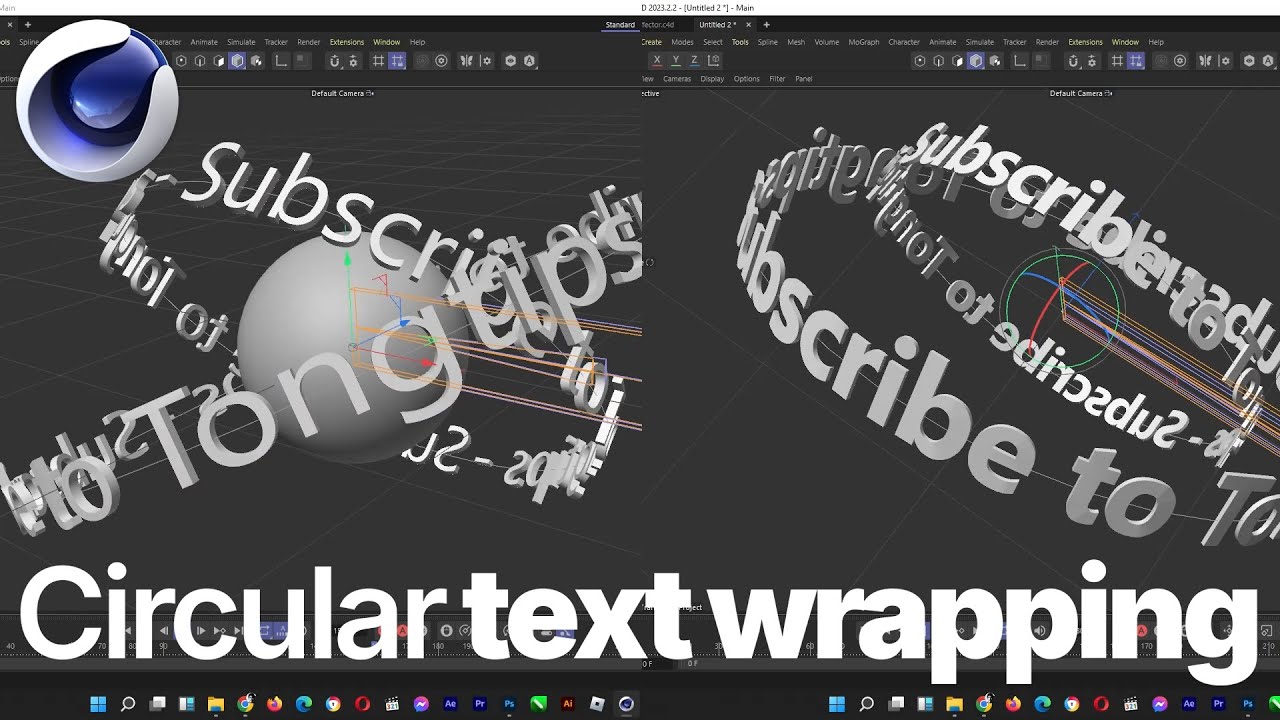This screenshot has height=720, width=1280.
Task: Open Modes menu in right window
Action: click(682, 42)
